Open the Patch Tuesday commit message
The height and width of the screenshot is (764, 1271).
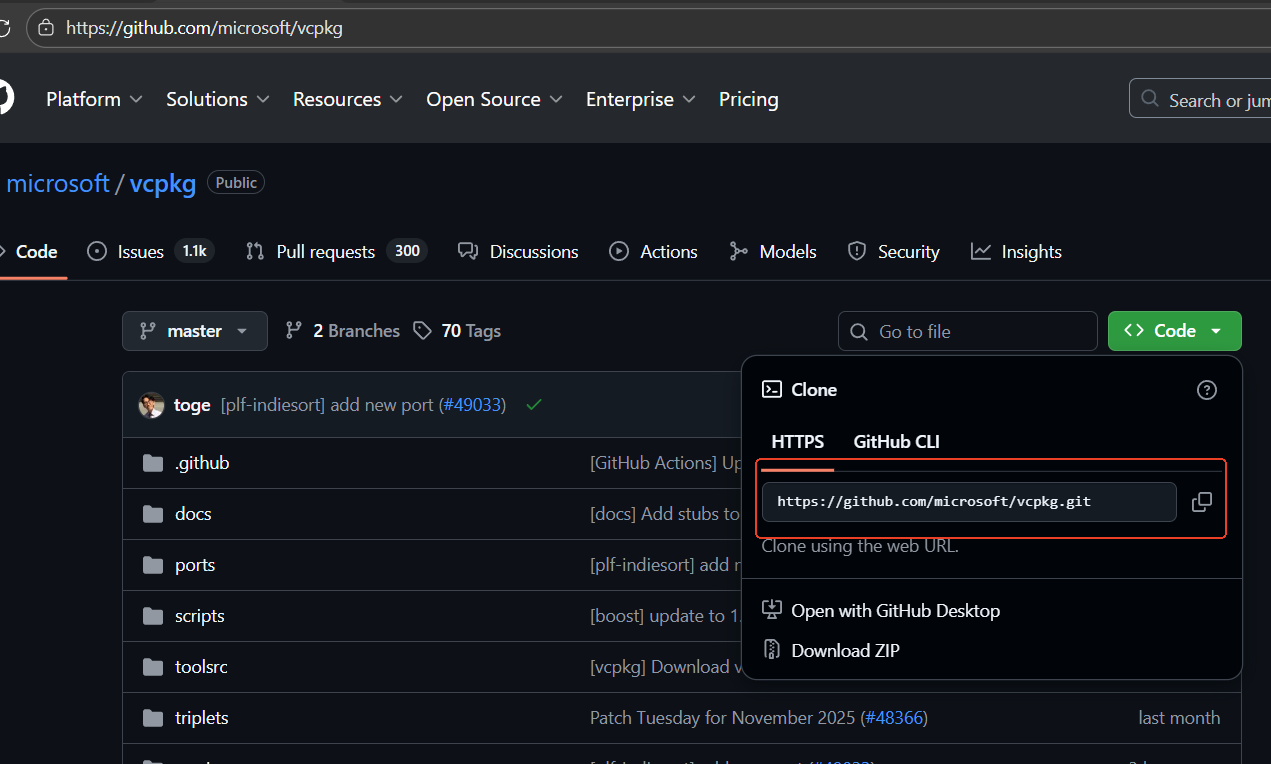pyautogui.click(x=722, y=718)
